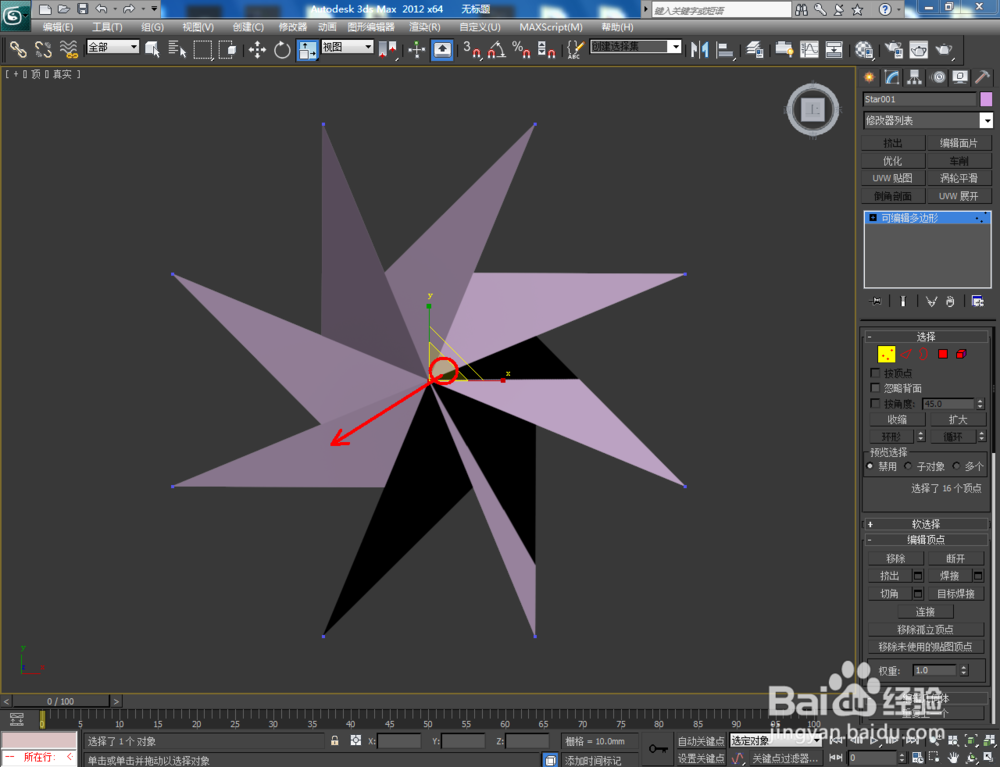Select Element sub-object level icon
The width and height of the screenshot is (1000, 767).
[x=961, y=354]
